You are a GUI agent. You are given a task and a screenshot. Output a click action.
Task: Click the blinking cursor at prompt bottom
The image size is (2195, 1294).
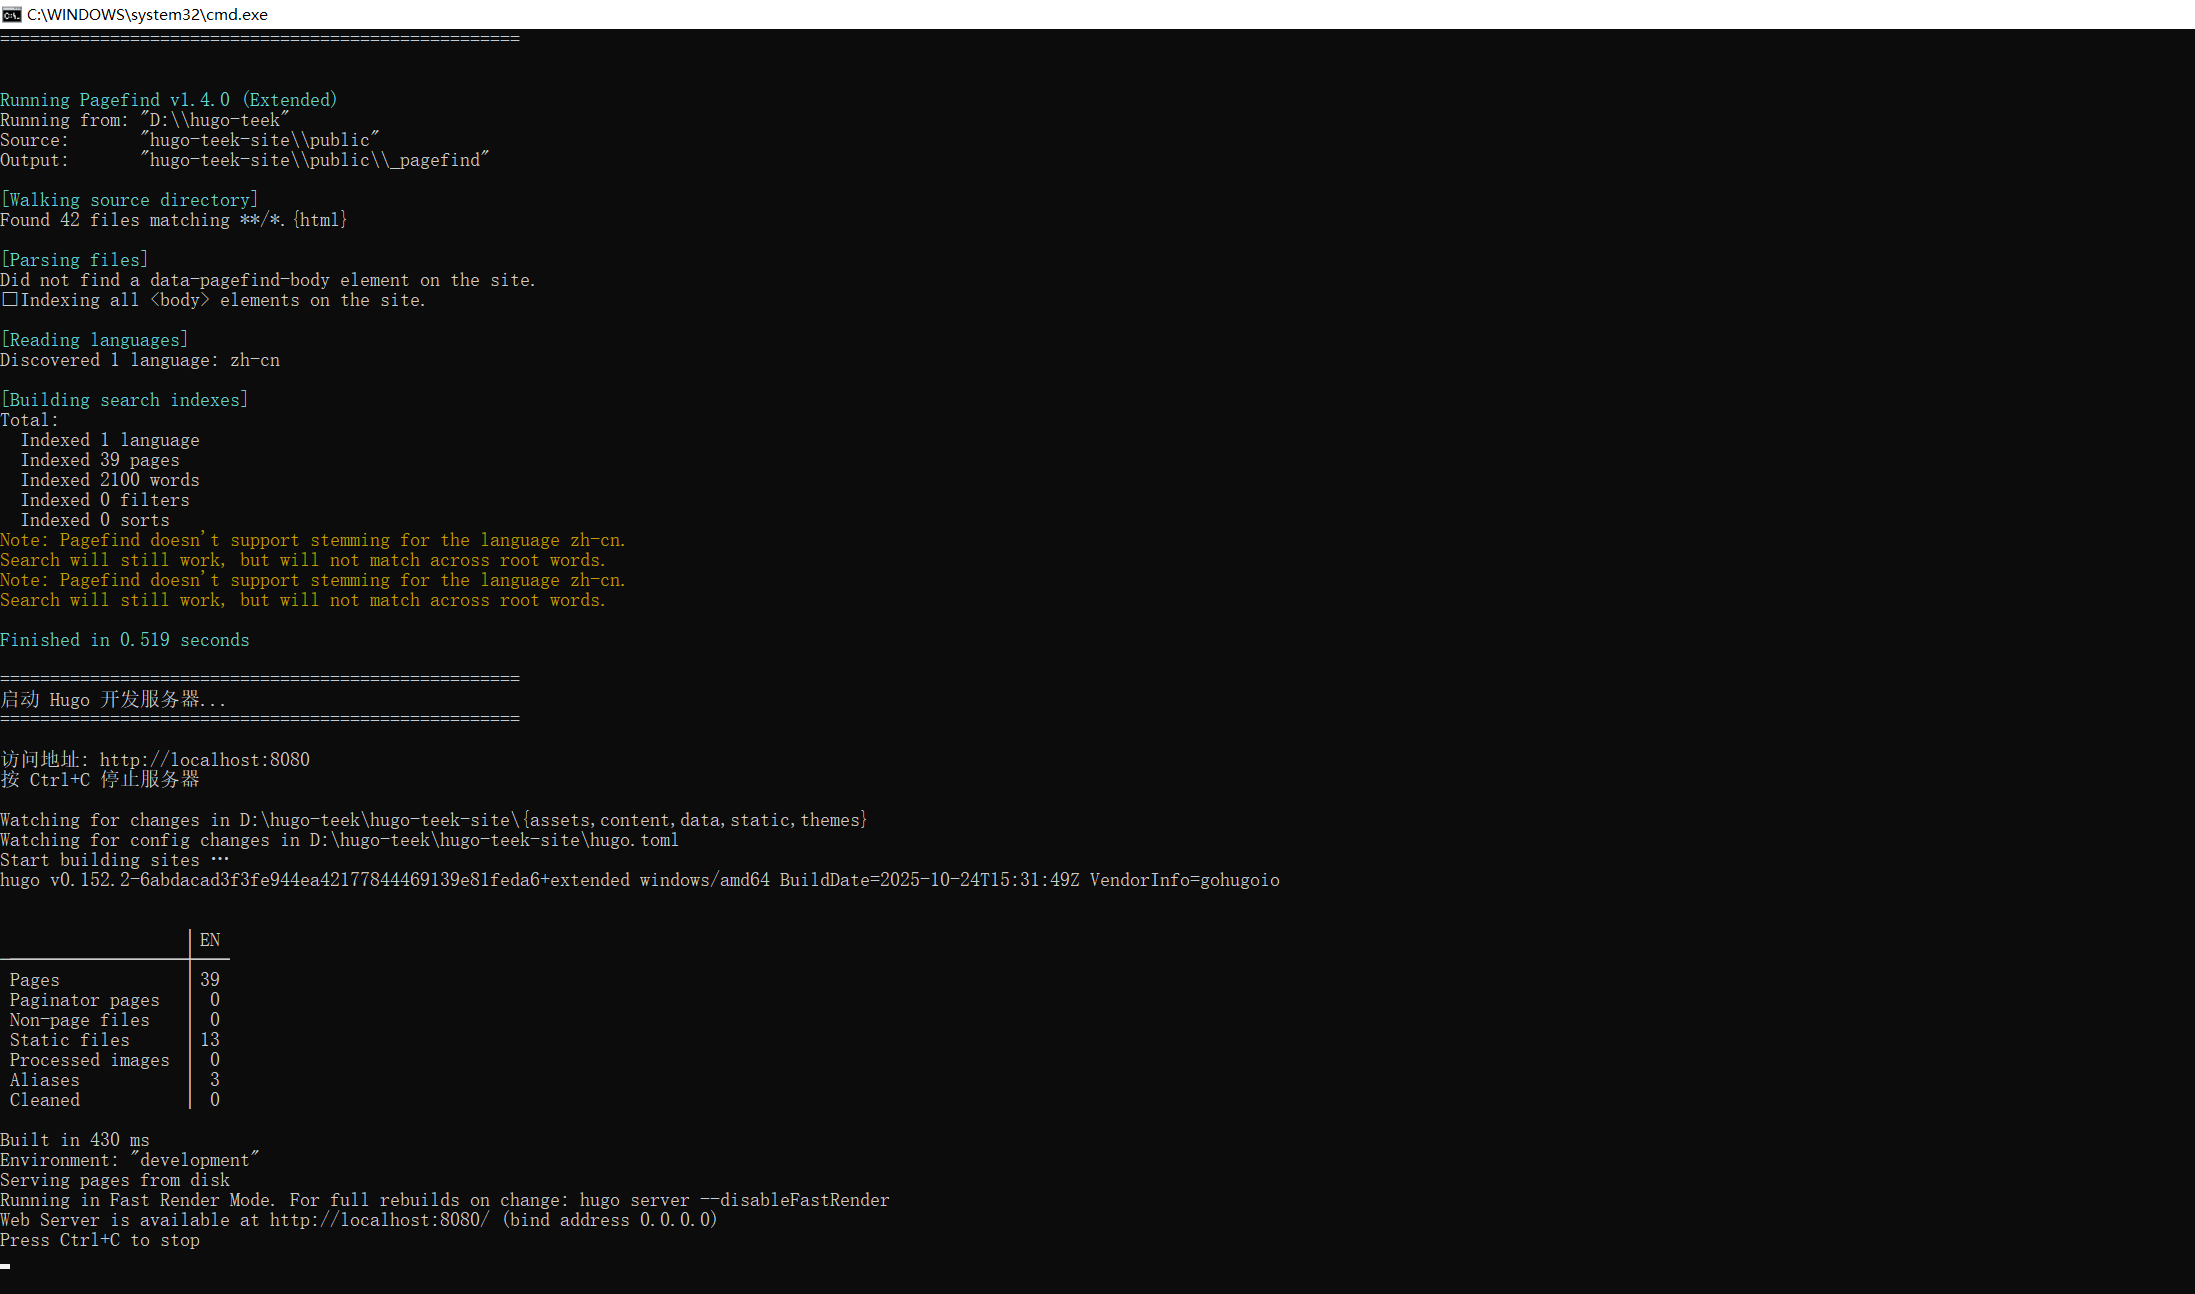(x=5, y=1266)
